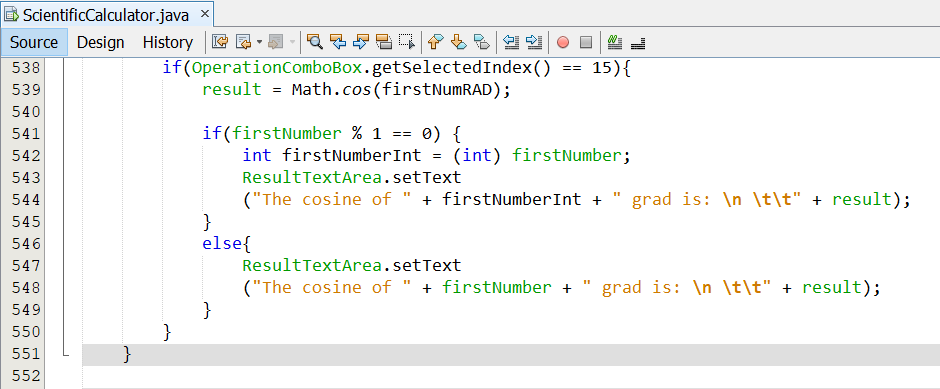Click line number 552 in gutter

pos(26,376)
